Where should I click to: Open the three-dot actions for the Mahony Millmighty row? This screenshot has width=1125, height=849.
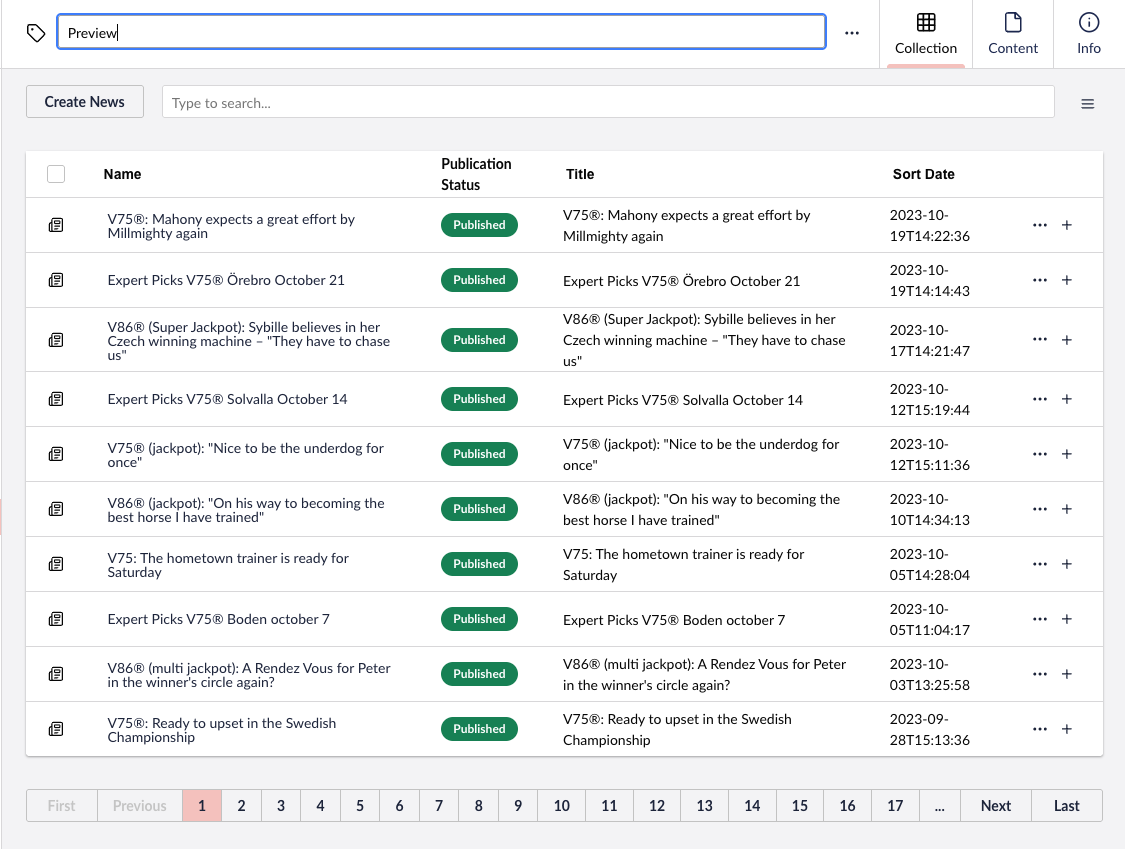pos(1040,225)
